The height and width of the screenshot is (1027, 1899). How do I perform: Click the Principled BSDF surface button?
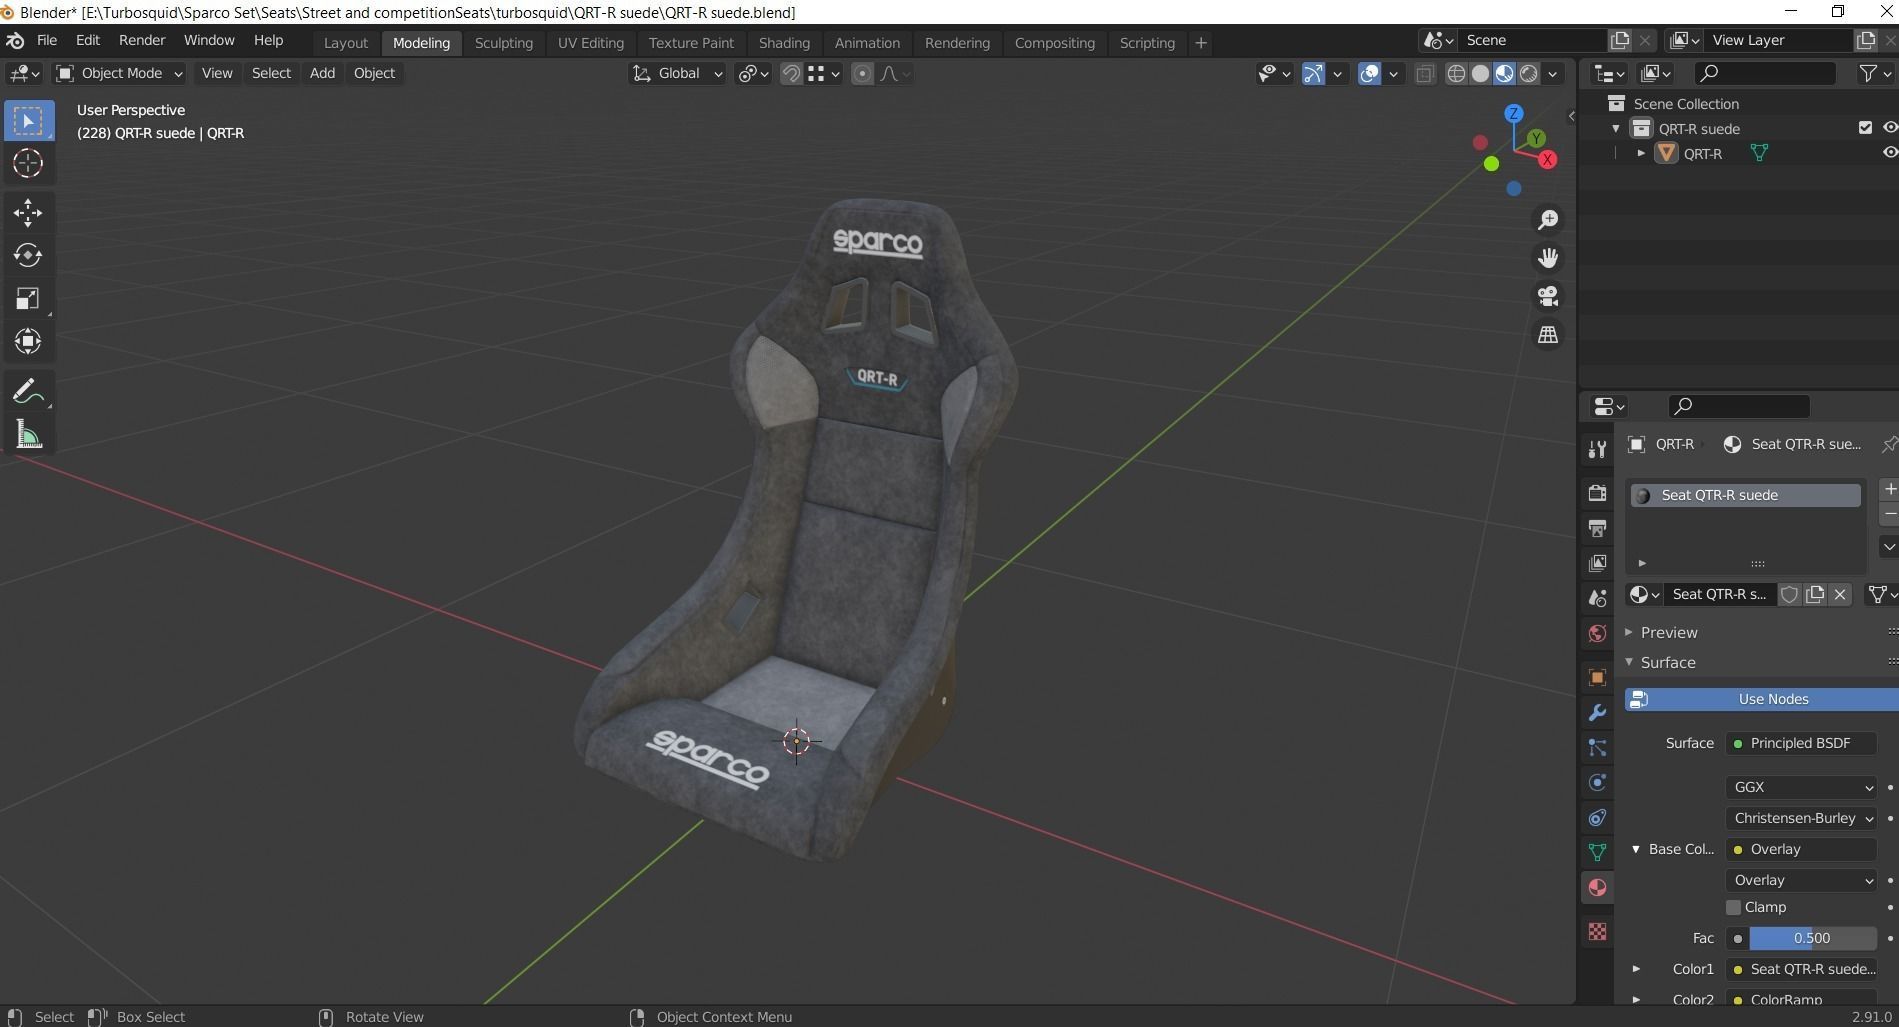click(1801, 743)
